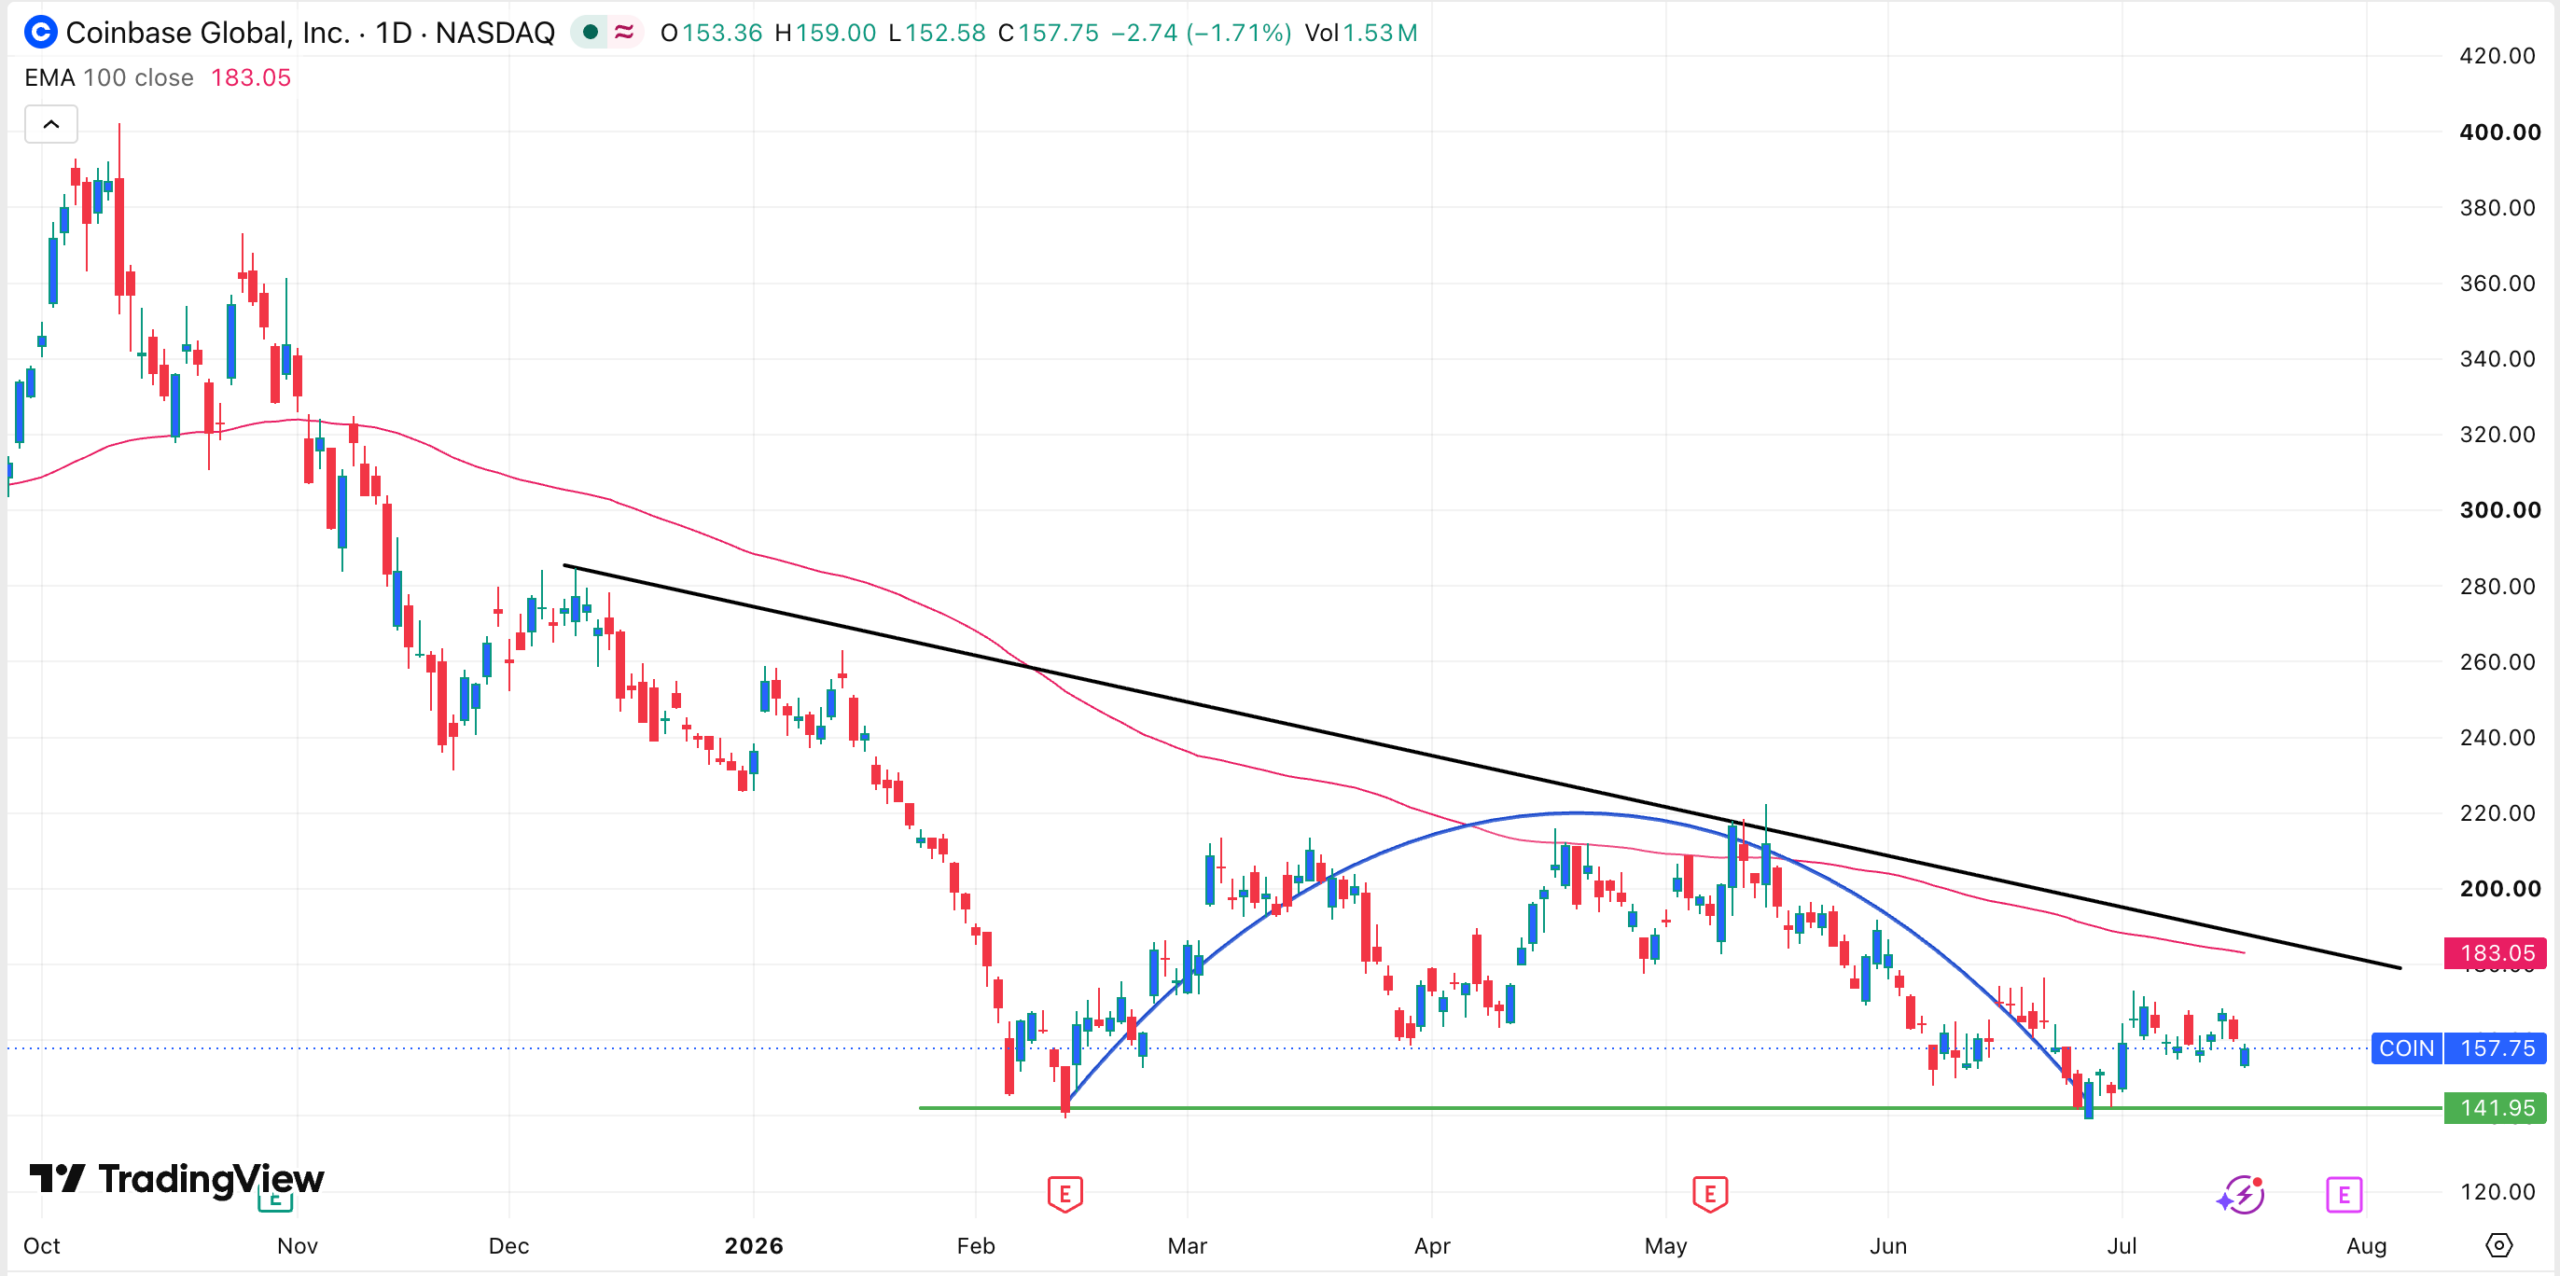
Task: Click the low value L152.58
Action: [937, 33]
